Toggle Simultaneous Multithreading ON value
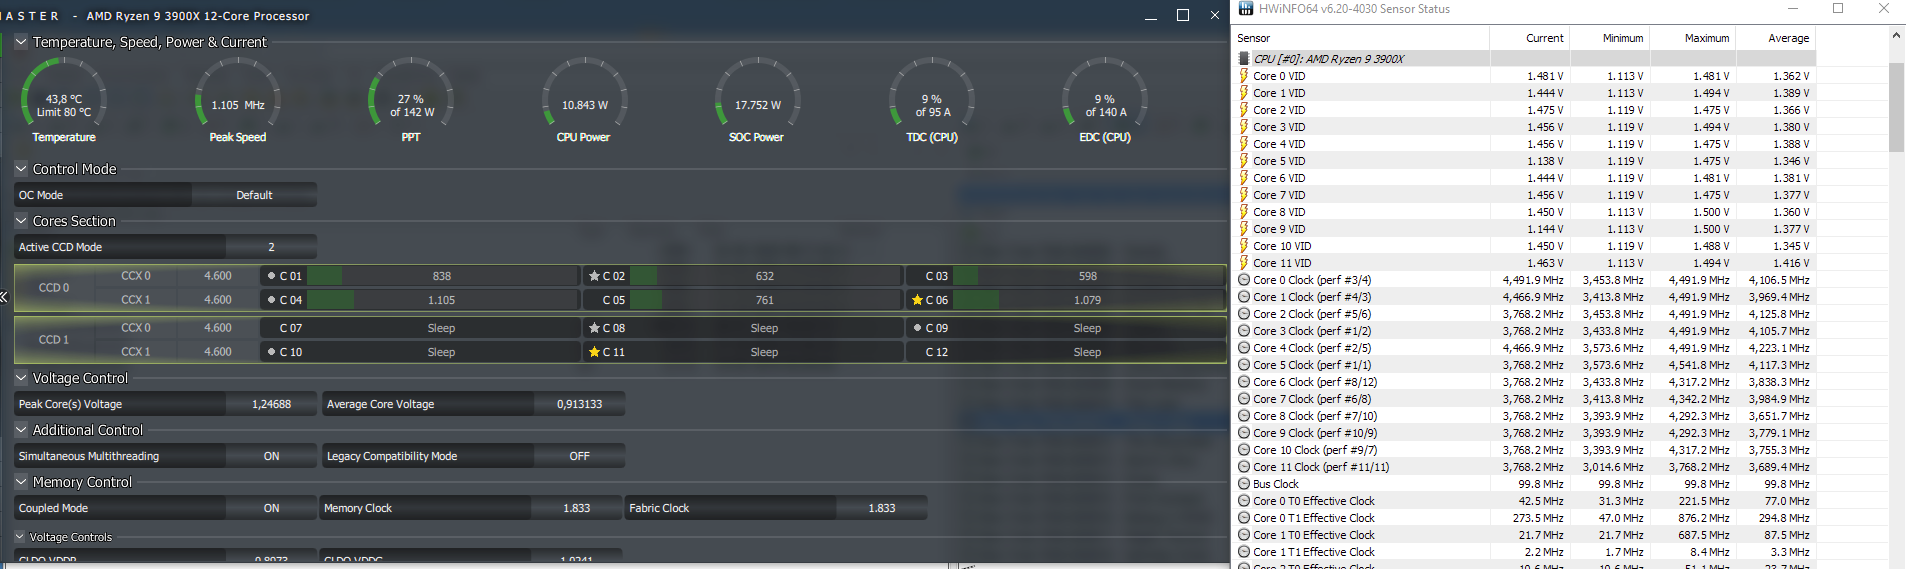The width and height of the screenshot is (1906, 569). coord(271,456)
